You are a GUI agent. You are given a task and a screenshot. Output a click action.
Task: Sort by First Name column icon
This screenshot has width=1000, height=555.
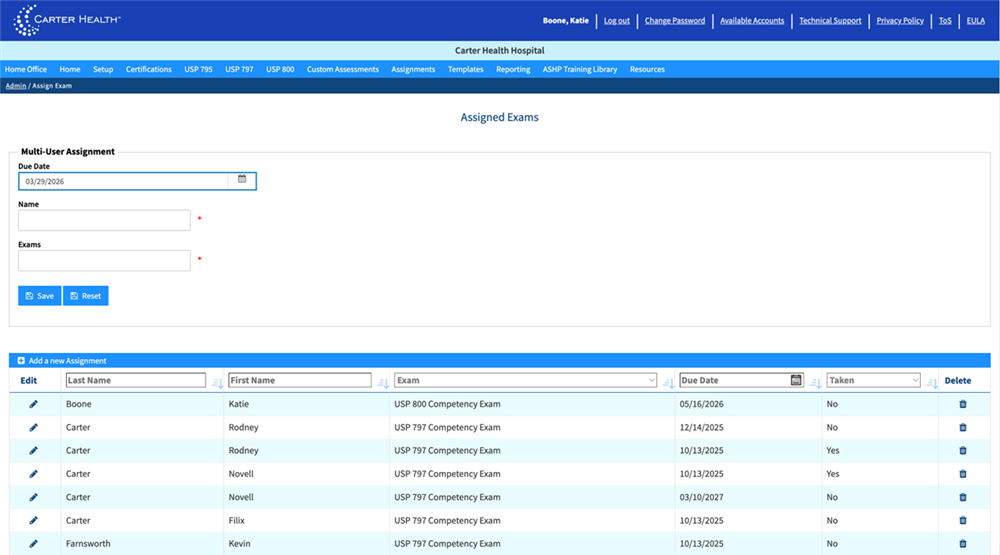tap(383, 382)
